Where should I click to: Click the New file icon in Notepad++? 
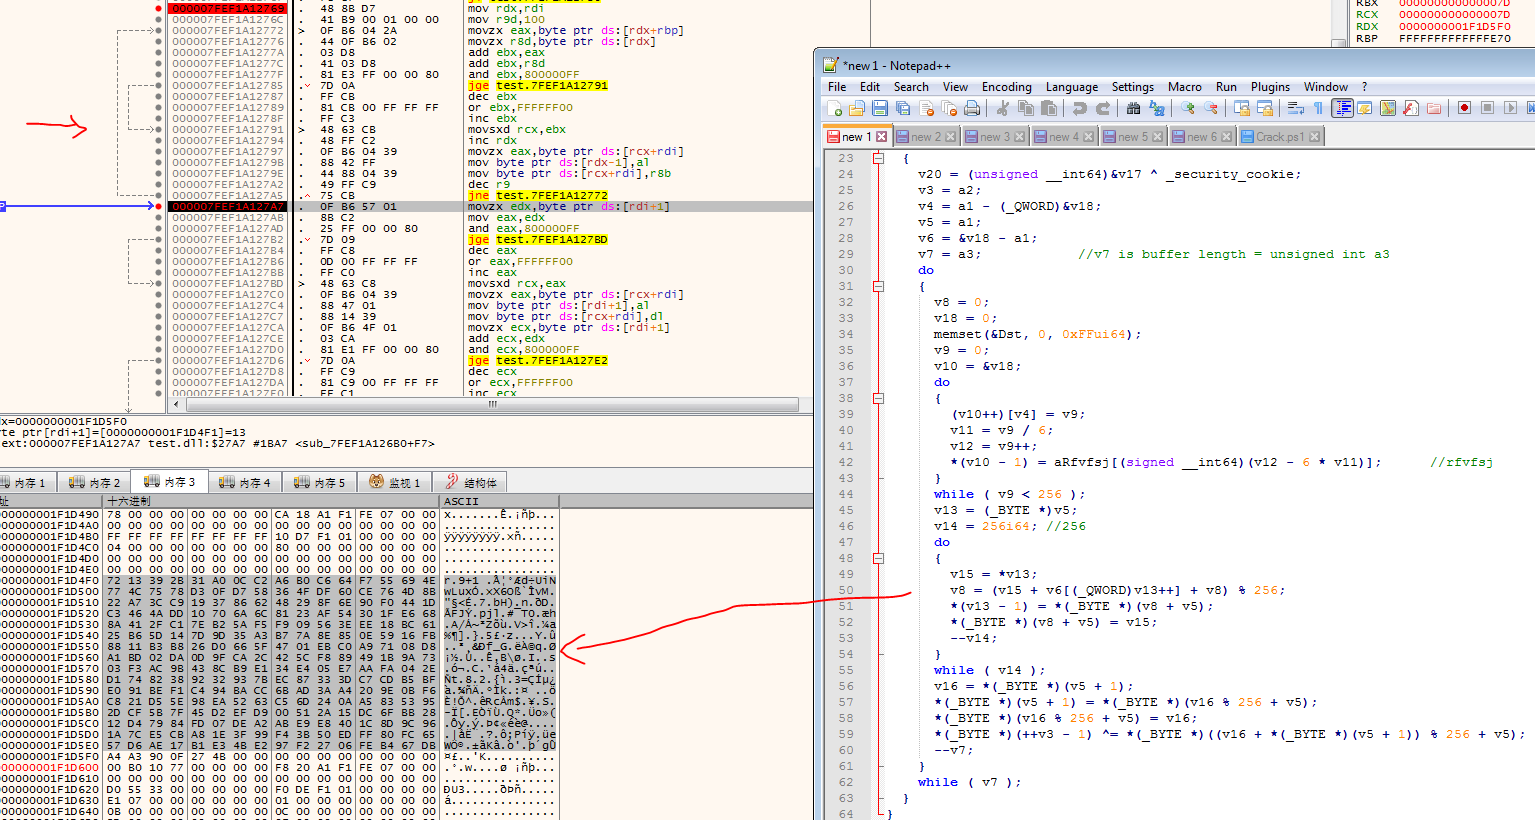tap(835, 108)
